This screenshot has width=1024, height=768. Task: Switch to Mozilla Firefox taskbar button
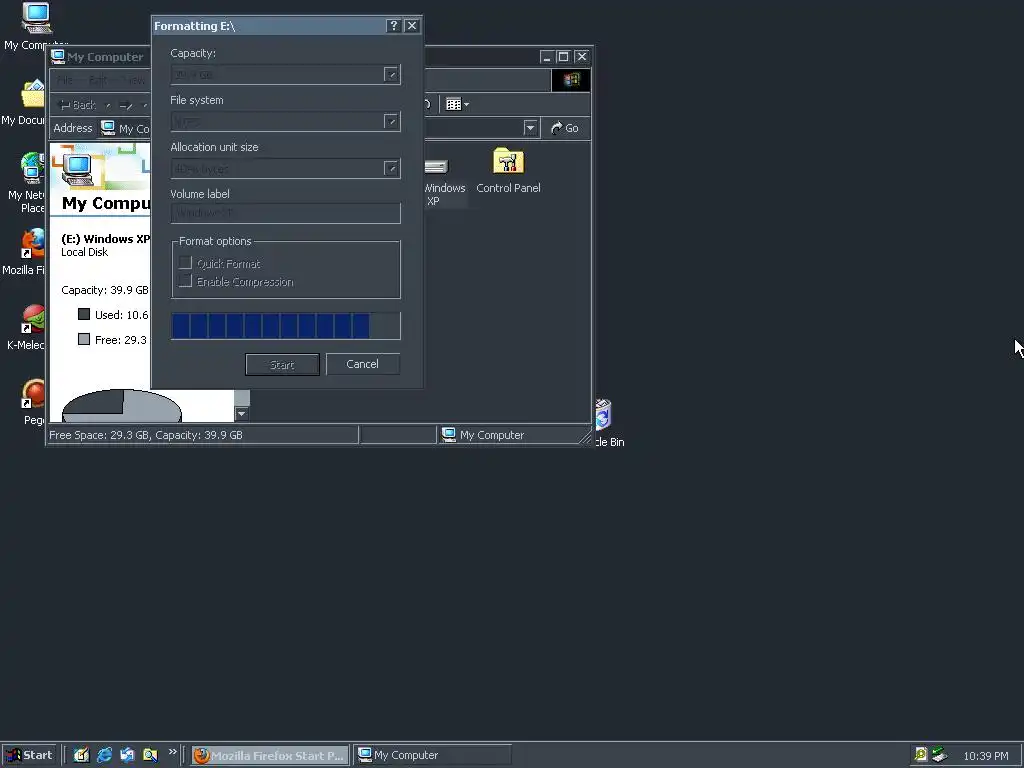coord(270,755)
